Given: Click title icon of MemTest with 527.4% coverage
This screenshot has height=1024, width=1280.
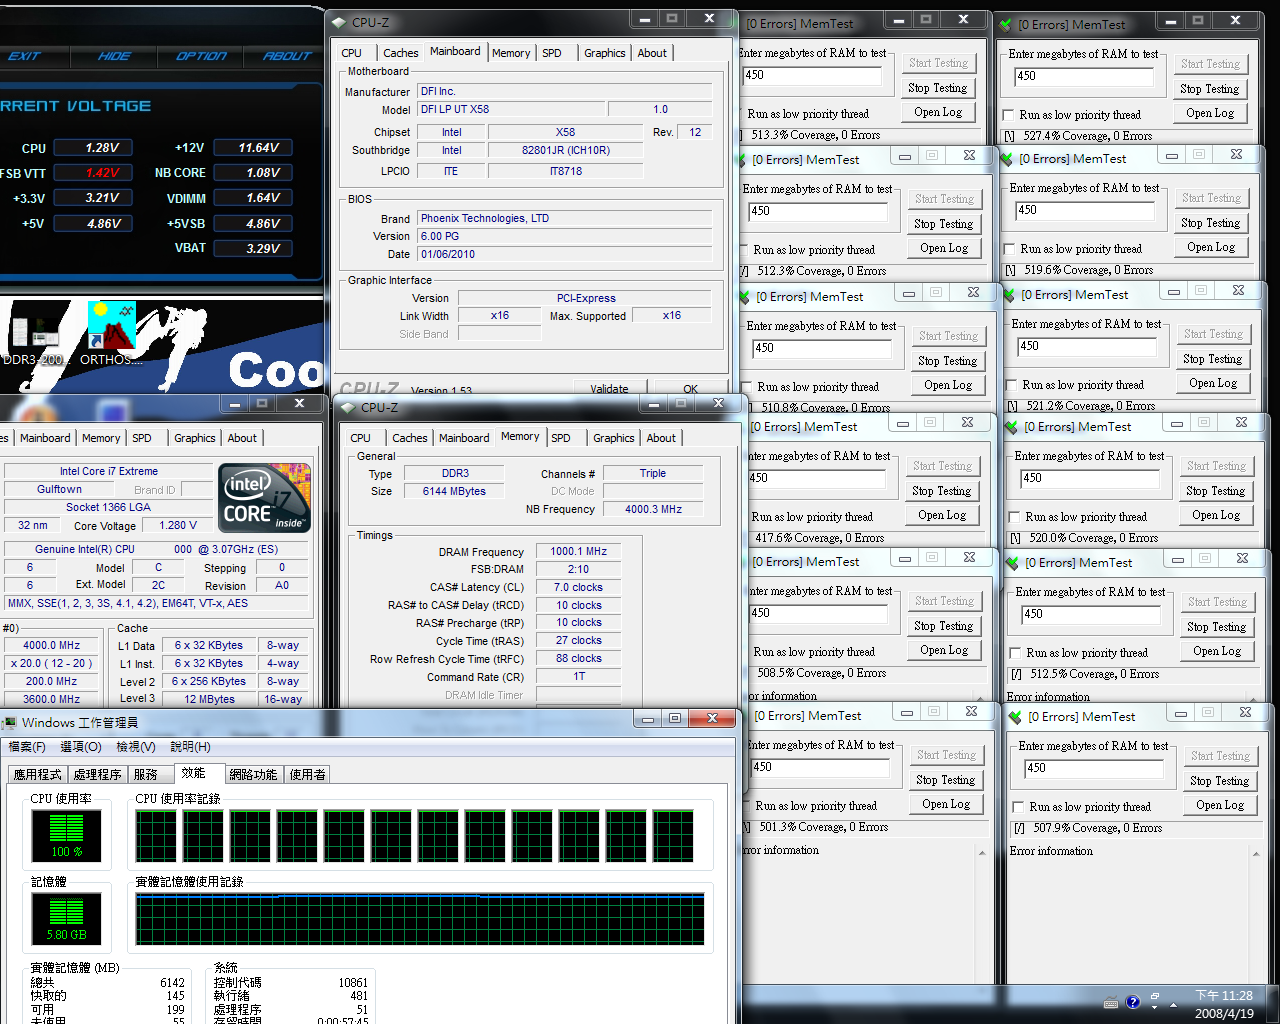Looking at the screenshot, I should pos(1008,24).
